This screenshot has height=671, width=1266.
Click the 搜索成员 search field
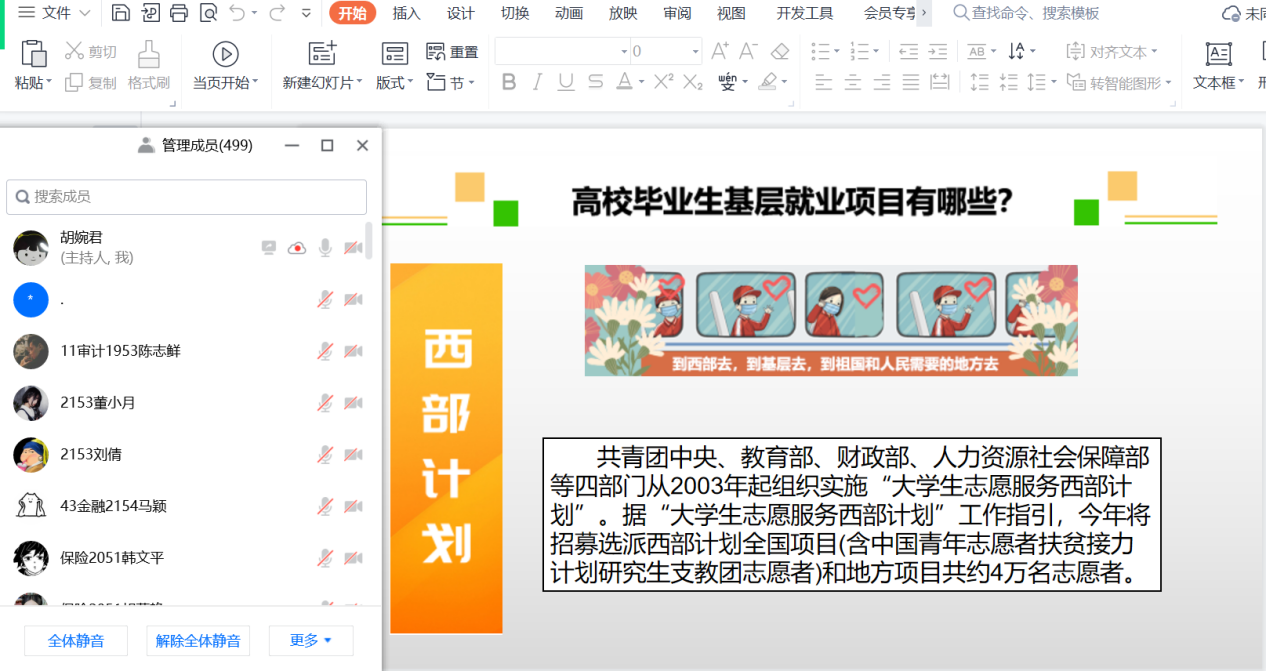(x=187, y=197)
